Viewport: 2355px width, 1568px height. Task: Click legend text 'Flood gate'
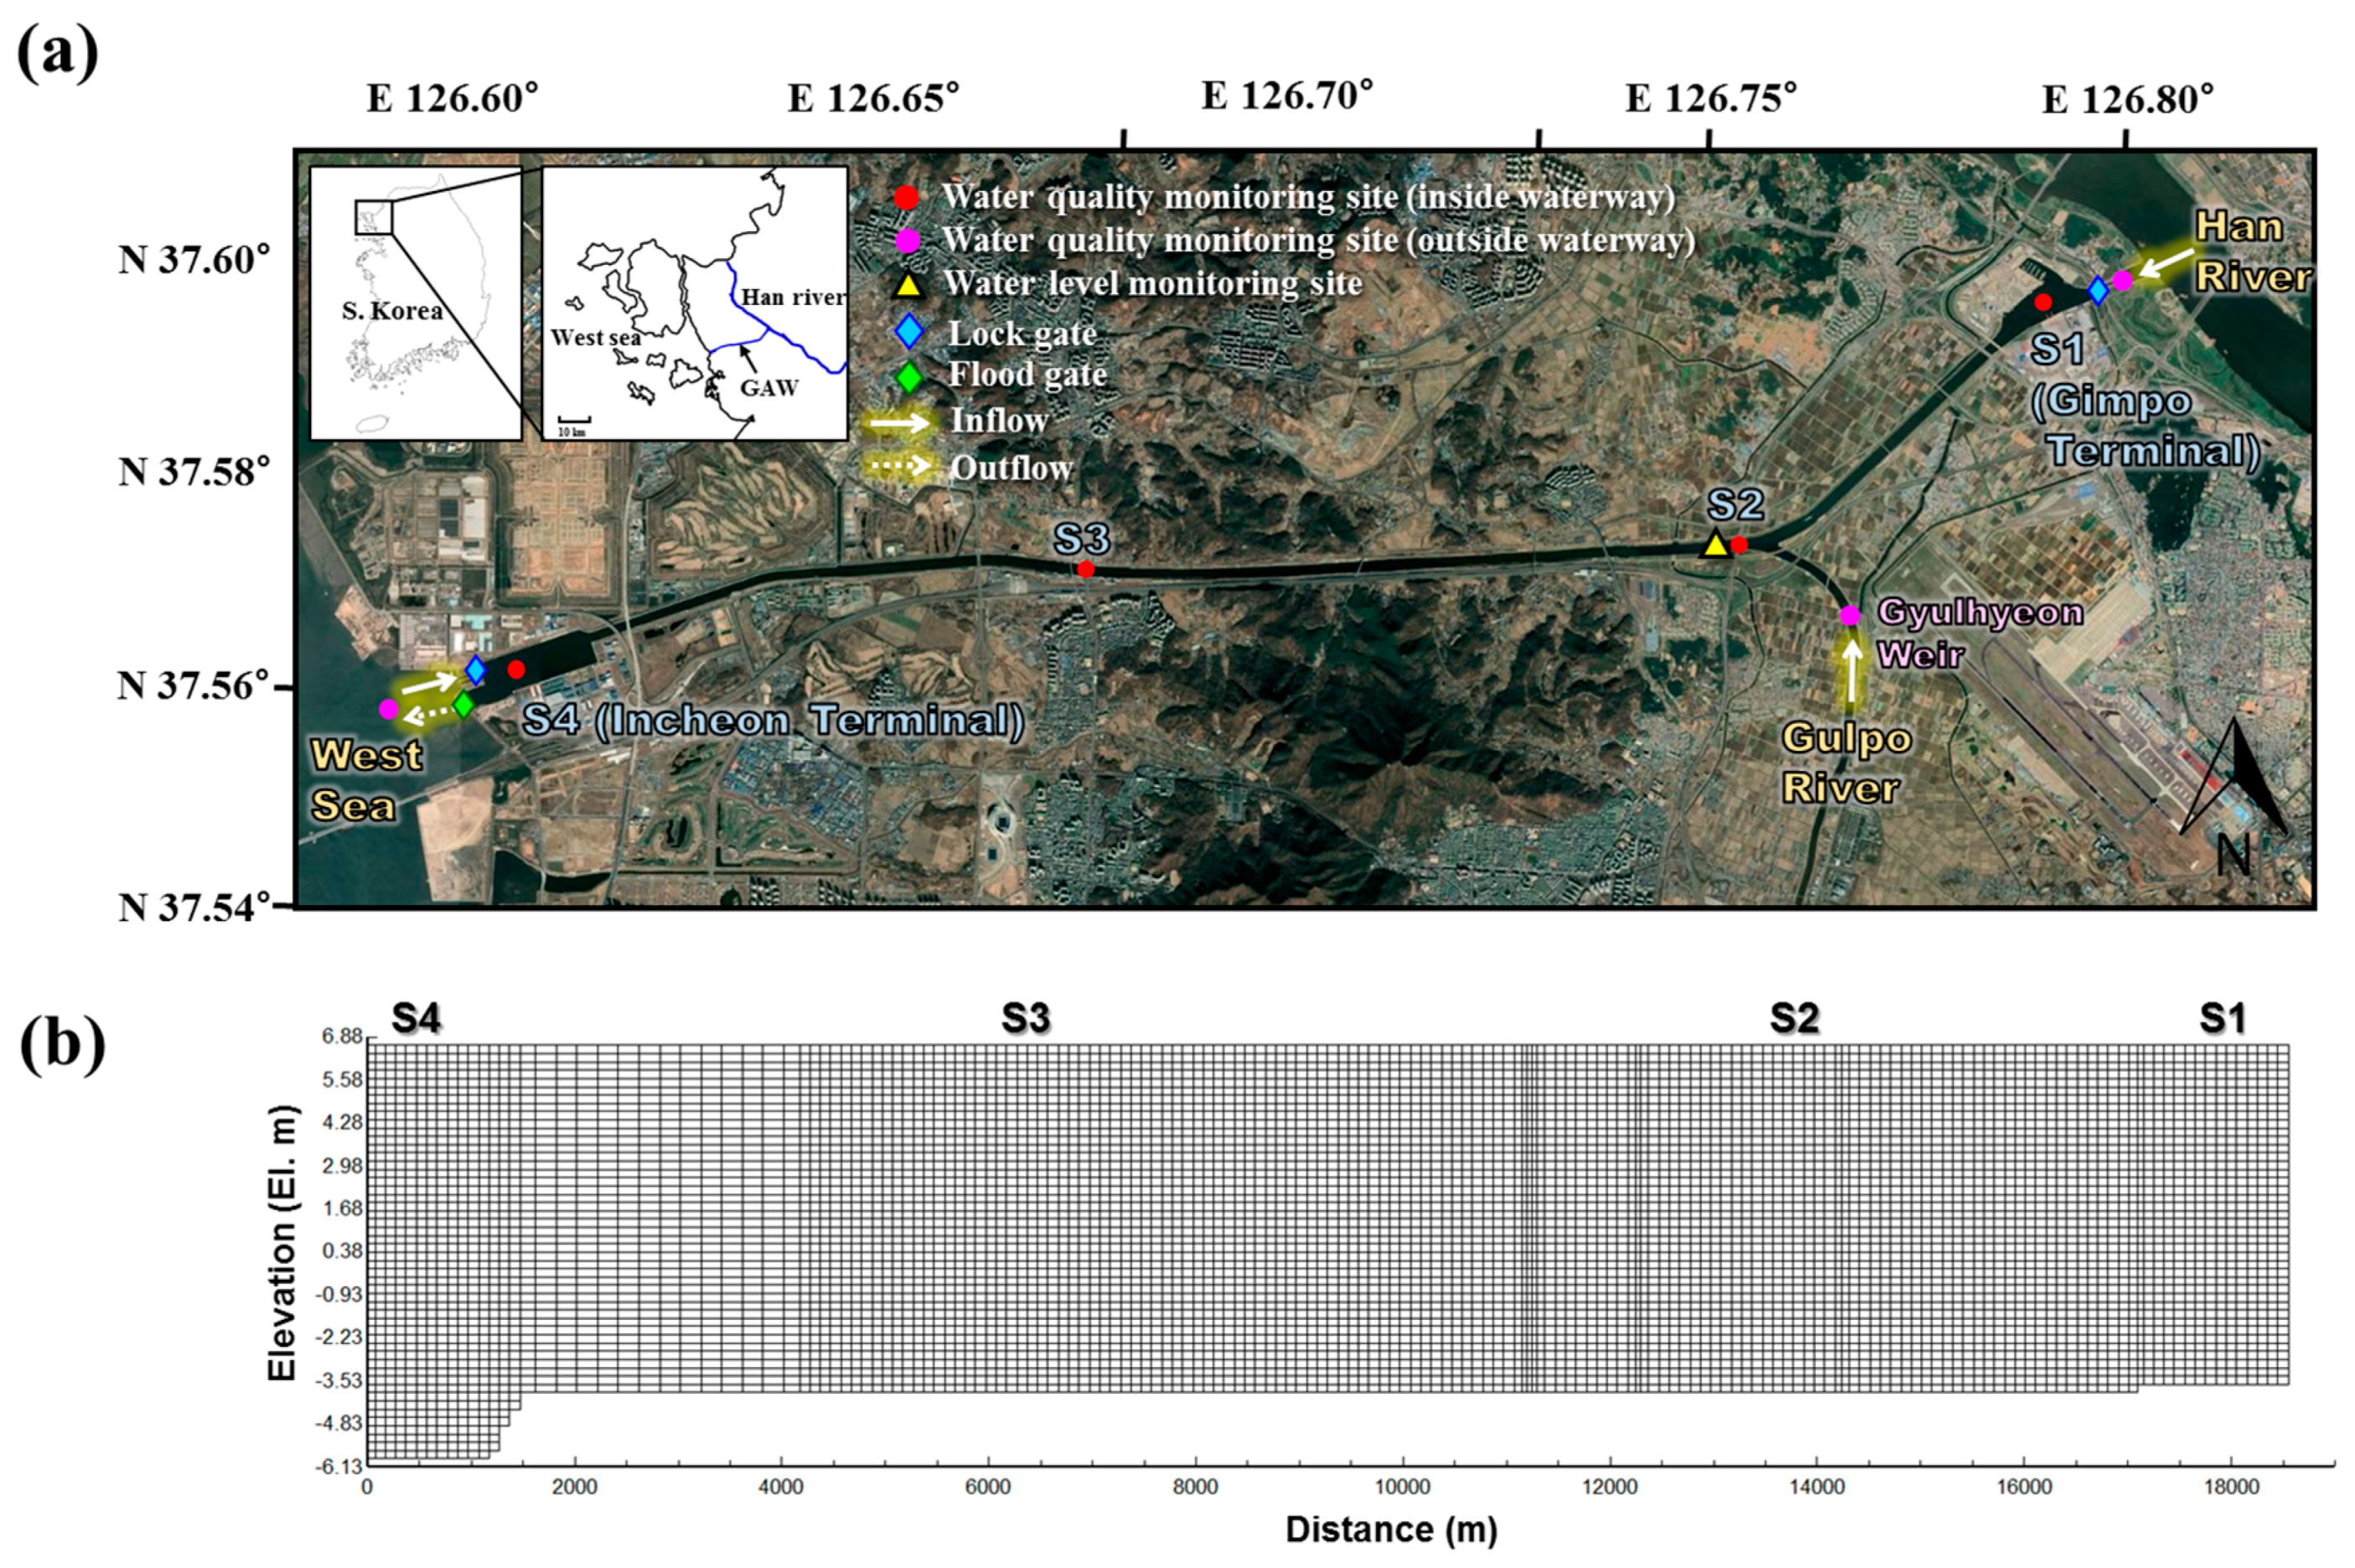(x=1028, y=375)
